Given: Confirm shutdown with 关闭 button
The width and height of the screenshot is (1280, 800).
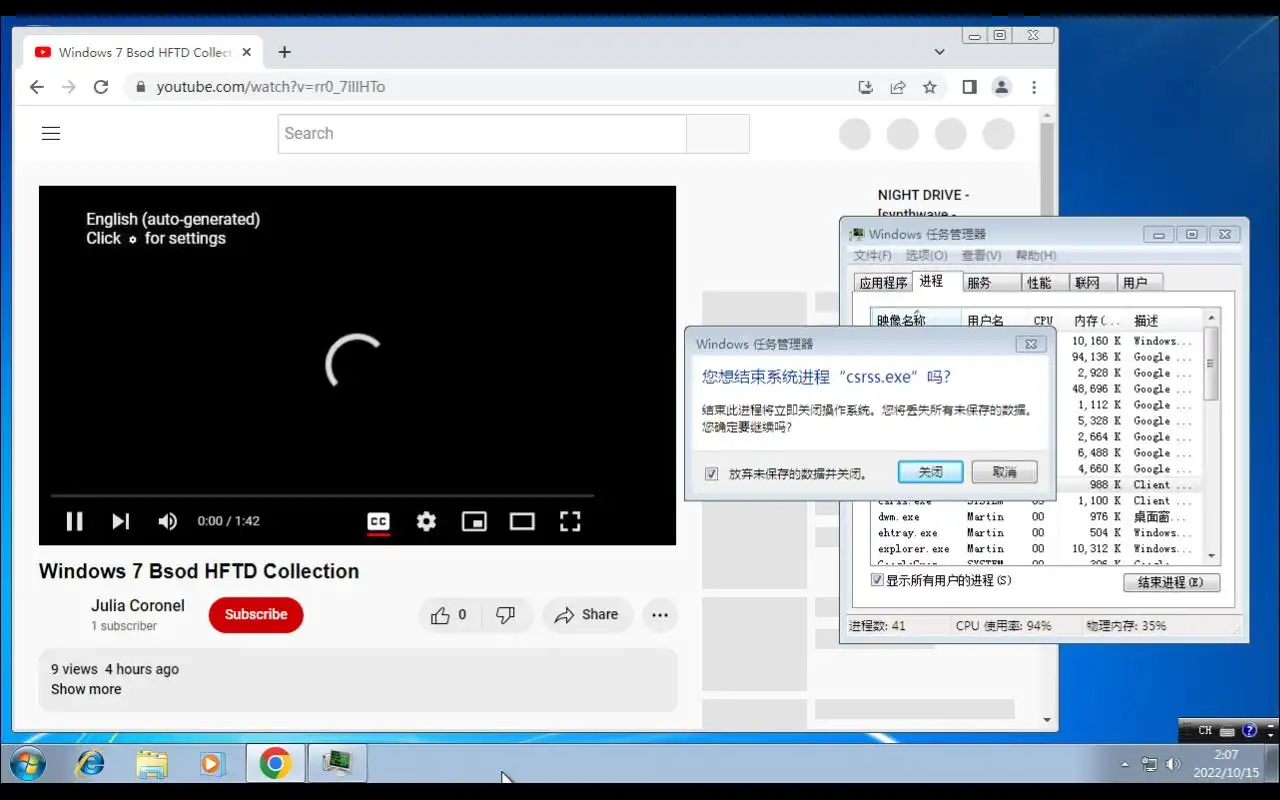Looking at the screenshot, I should tap(930, 472).
